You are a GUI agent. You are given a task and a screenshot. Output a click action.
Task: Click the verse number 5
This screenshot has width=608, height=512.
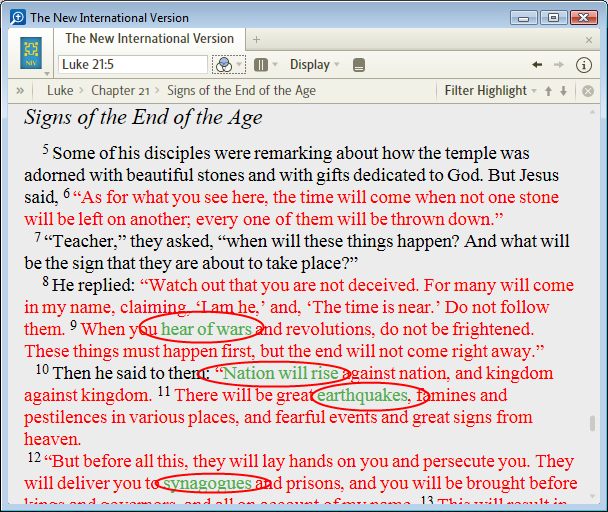pyautogui.click(x=45, y=149)
